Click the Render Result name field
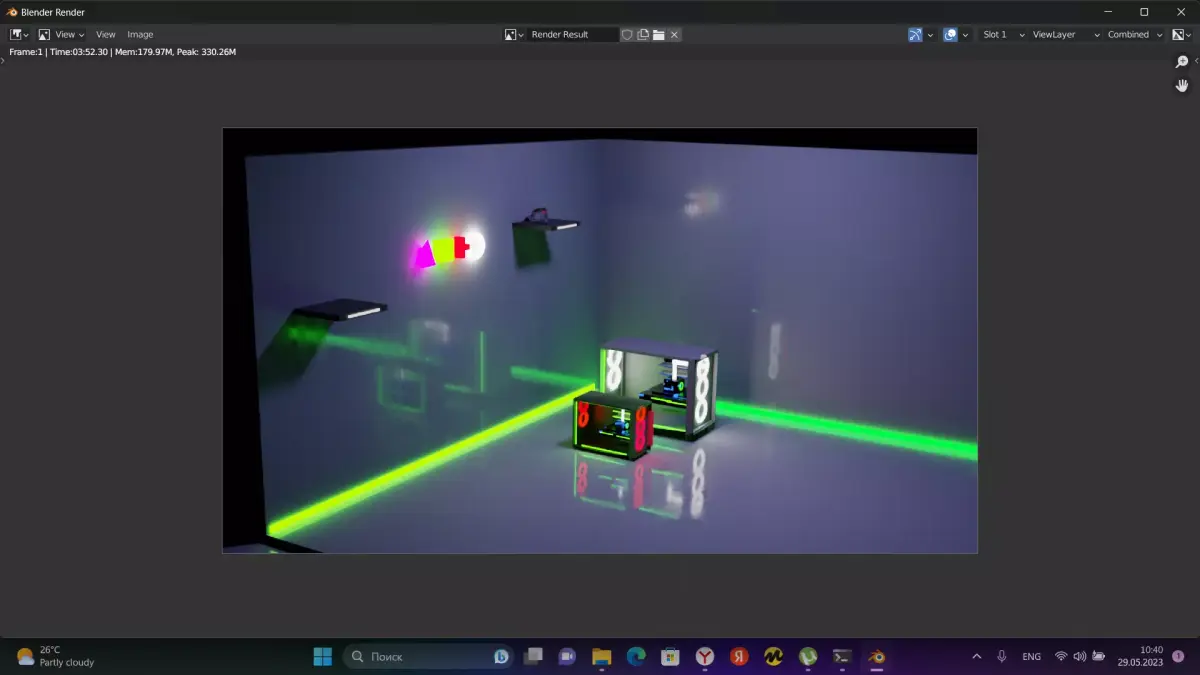Viewport: 1200px width, 675px height. [575, 34]
